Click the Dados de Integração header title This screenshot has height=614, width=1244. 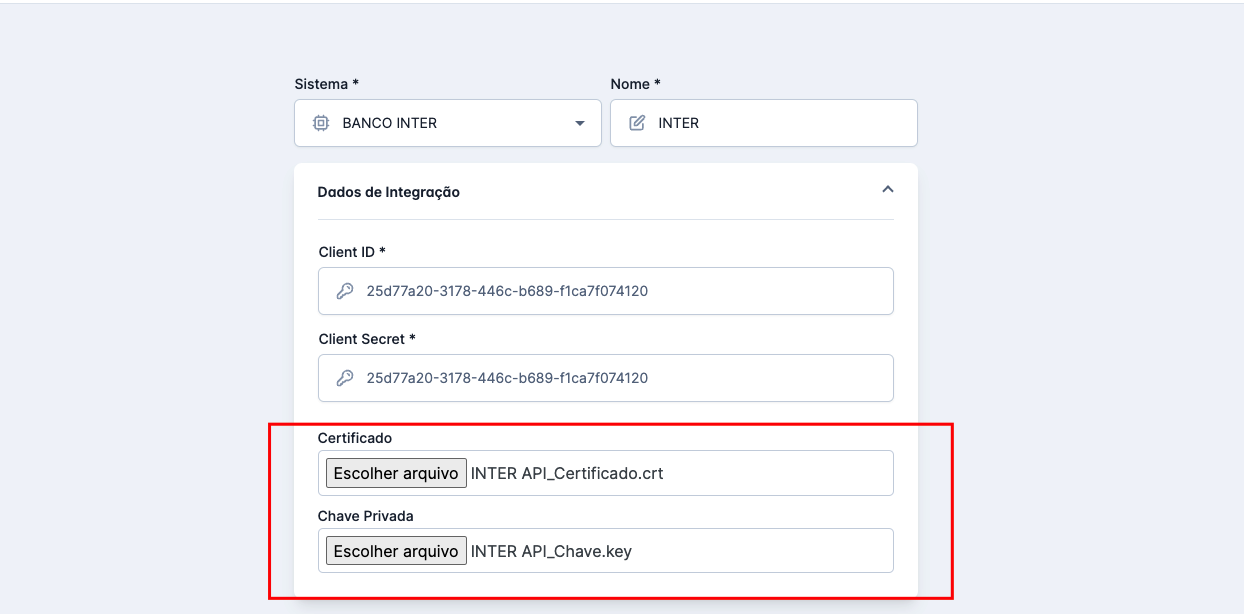click(x=388, y=192)
